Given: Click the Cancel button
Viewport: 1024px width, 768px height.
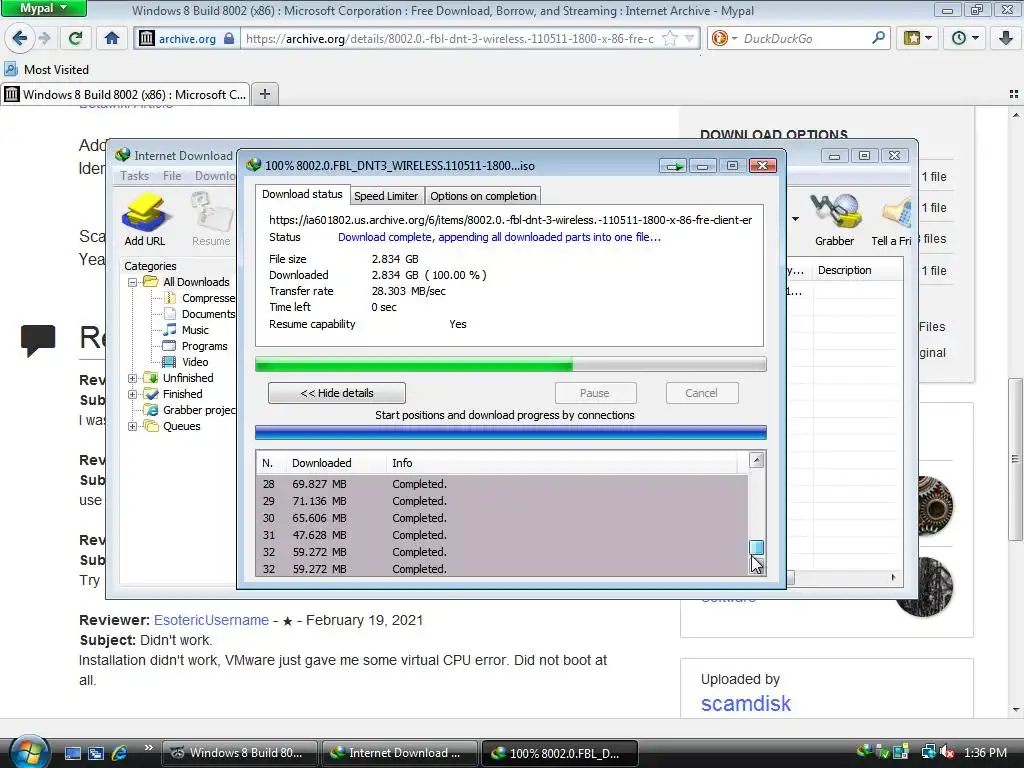Looking at the screenshot, I should pos(701,393).
